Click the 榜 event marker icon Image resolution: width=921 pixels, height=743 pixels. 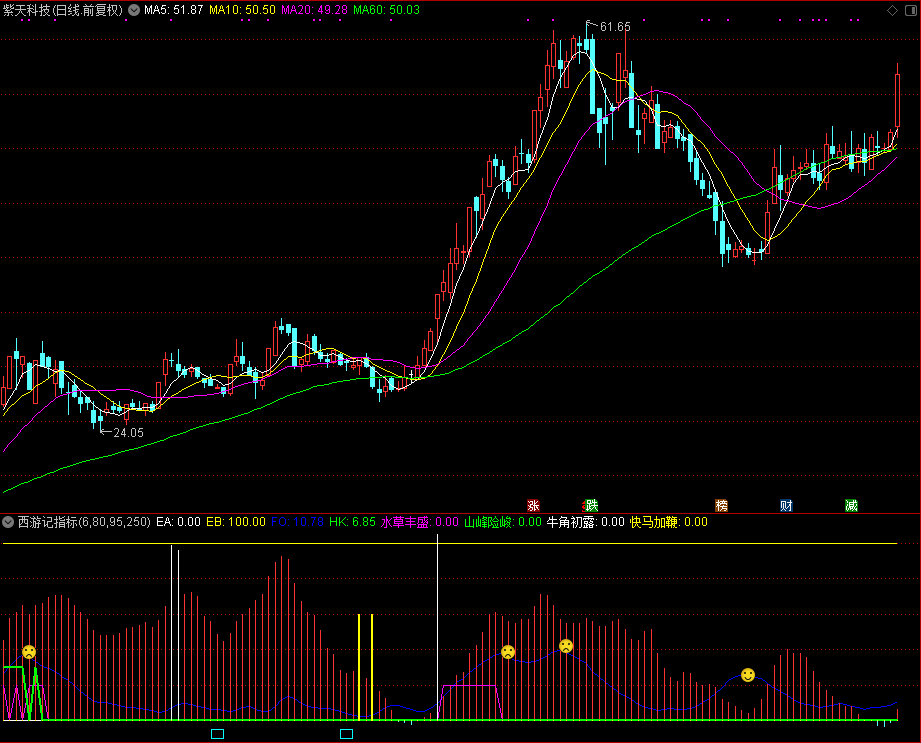(x=721, y=505)
